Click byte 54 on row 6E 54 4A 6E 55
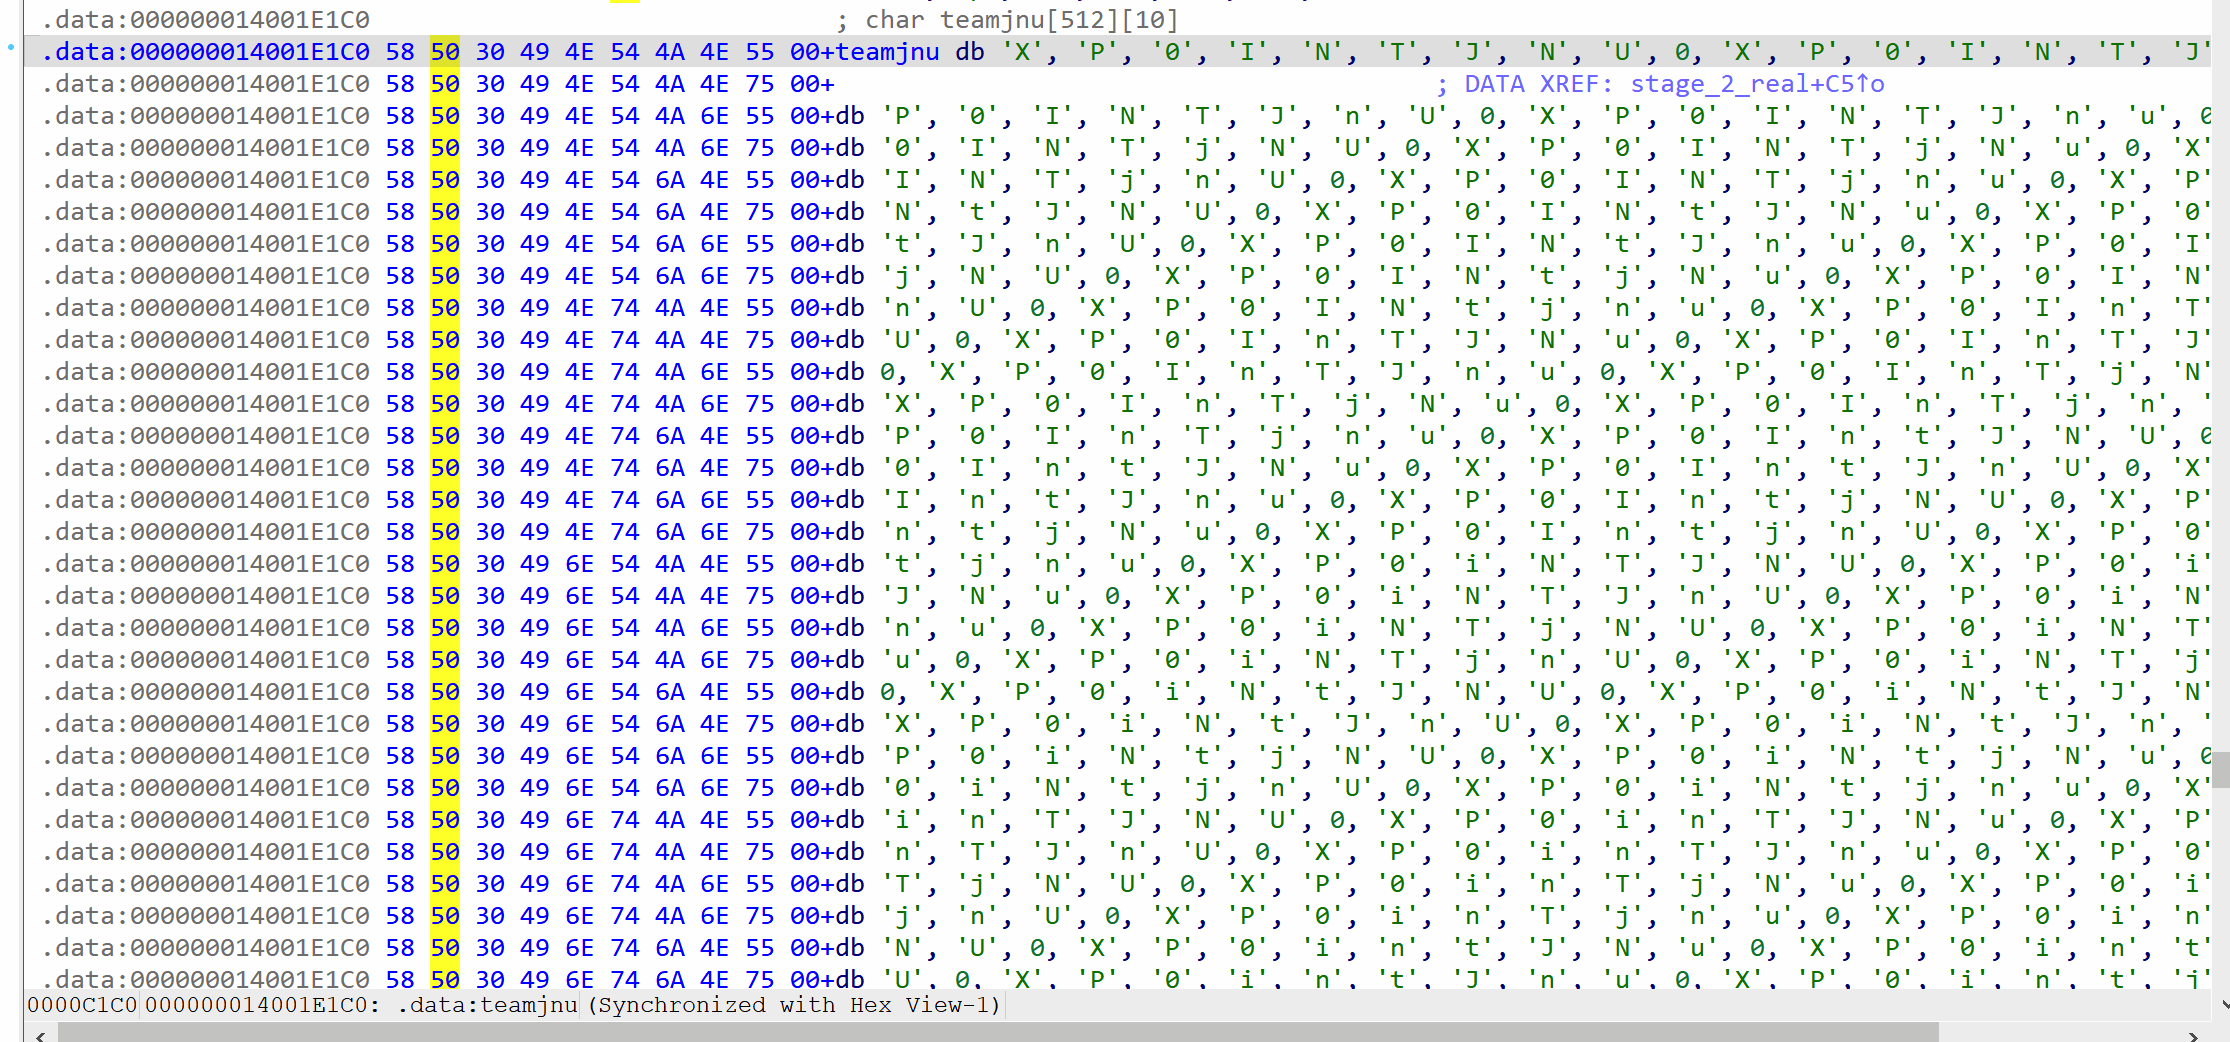The image size is (2230, 1042). [624, 628]
